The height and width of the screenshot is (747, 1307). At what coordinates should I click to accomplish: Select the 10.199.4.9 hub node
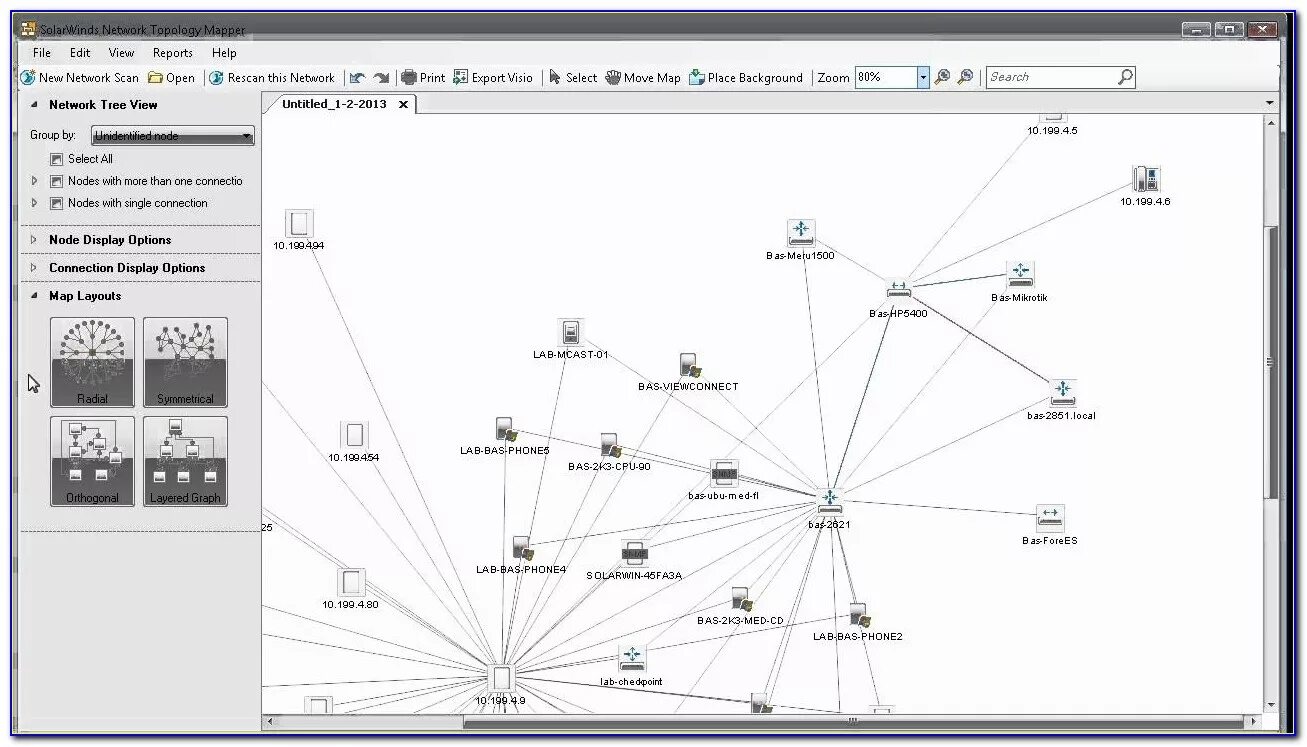point(502,677)
